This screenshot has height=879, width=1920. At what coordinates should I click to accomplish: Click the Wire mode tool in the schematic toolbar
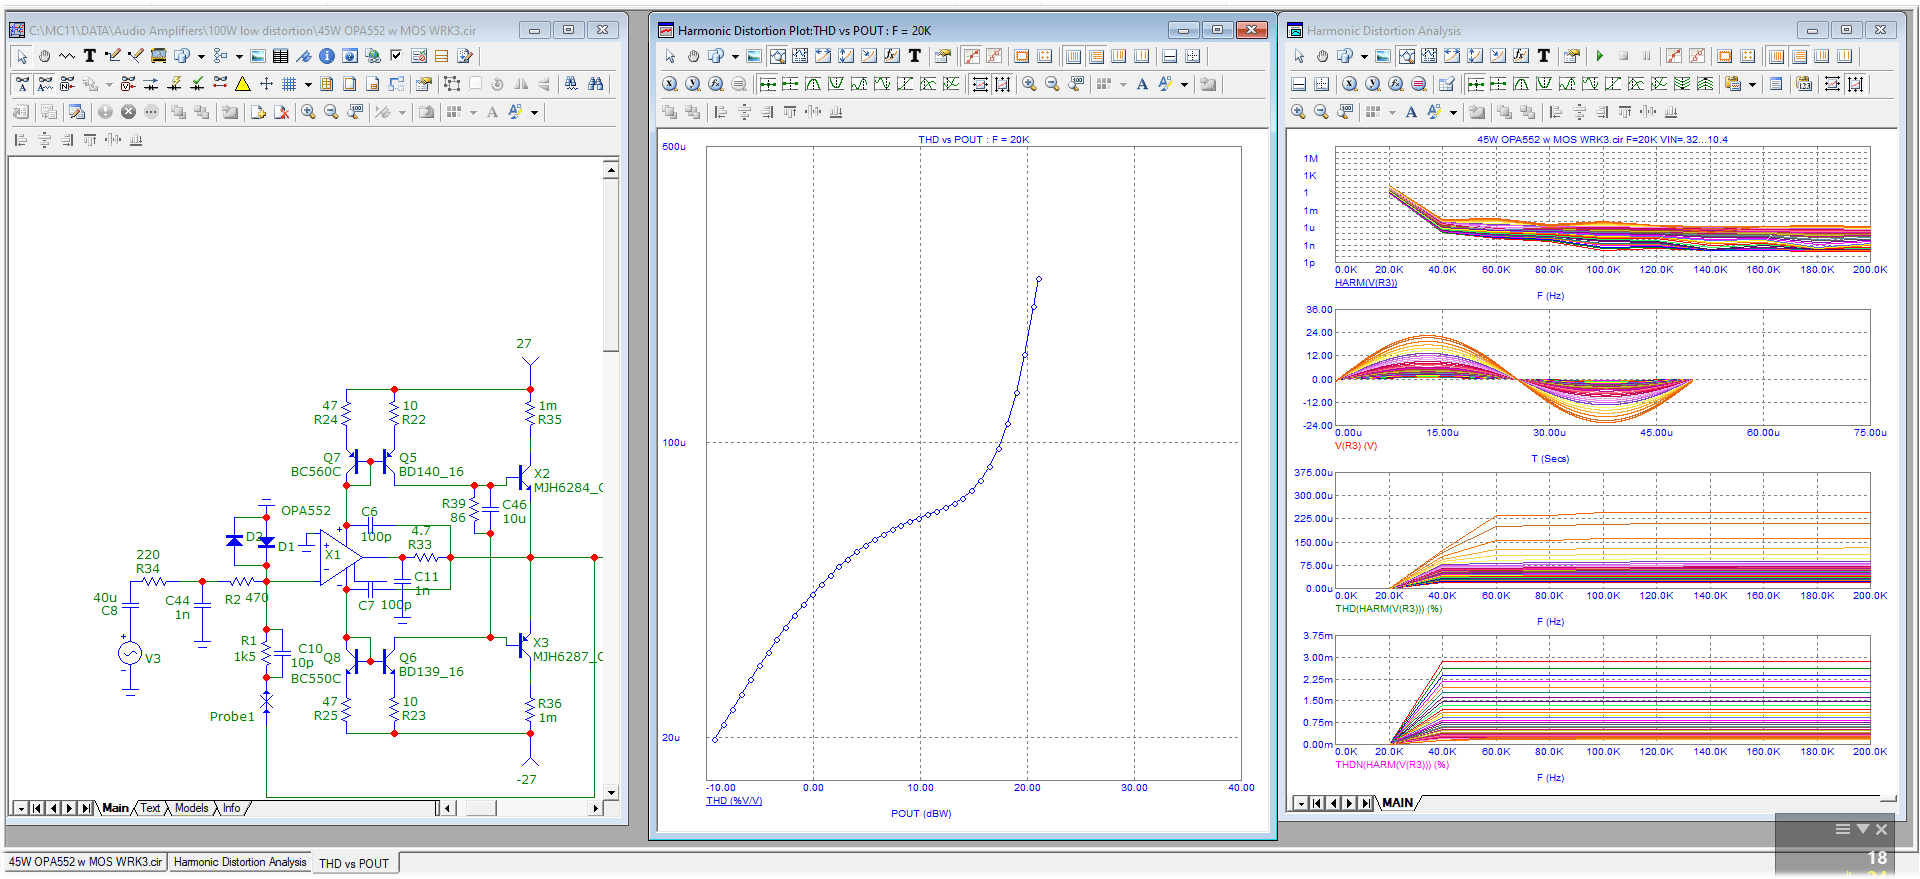point(113,56)
